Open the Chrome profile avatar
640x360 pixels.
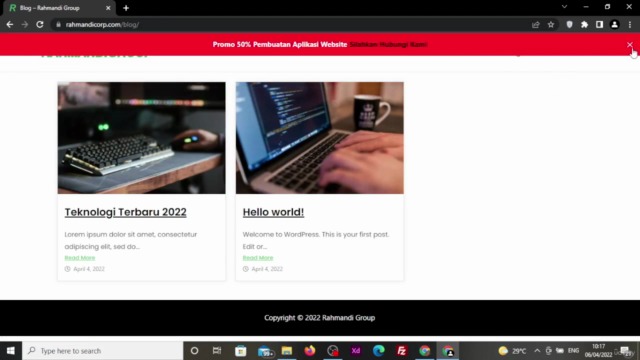[x=614, y=24]
